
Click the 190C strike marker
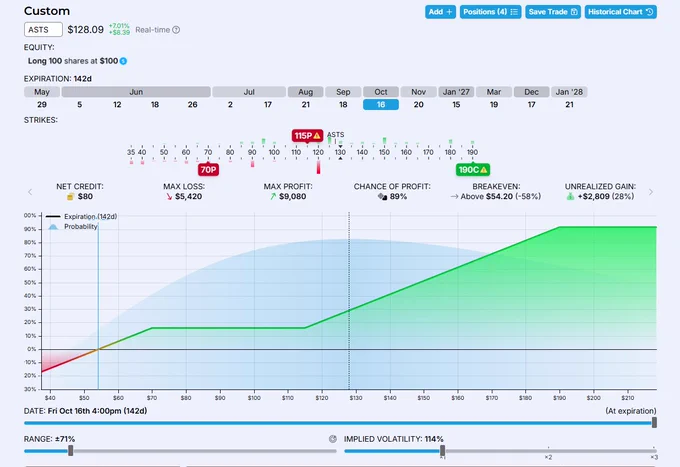click(x=473, y=170)
